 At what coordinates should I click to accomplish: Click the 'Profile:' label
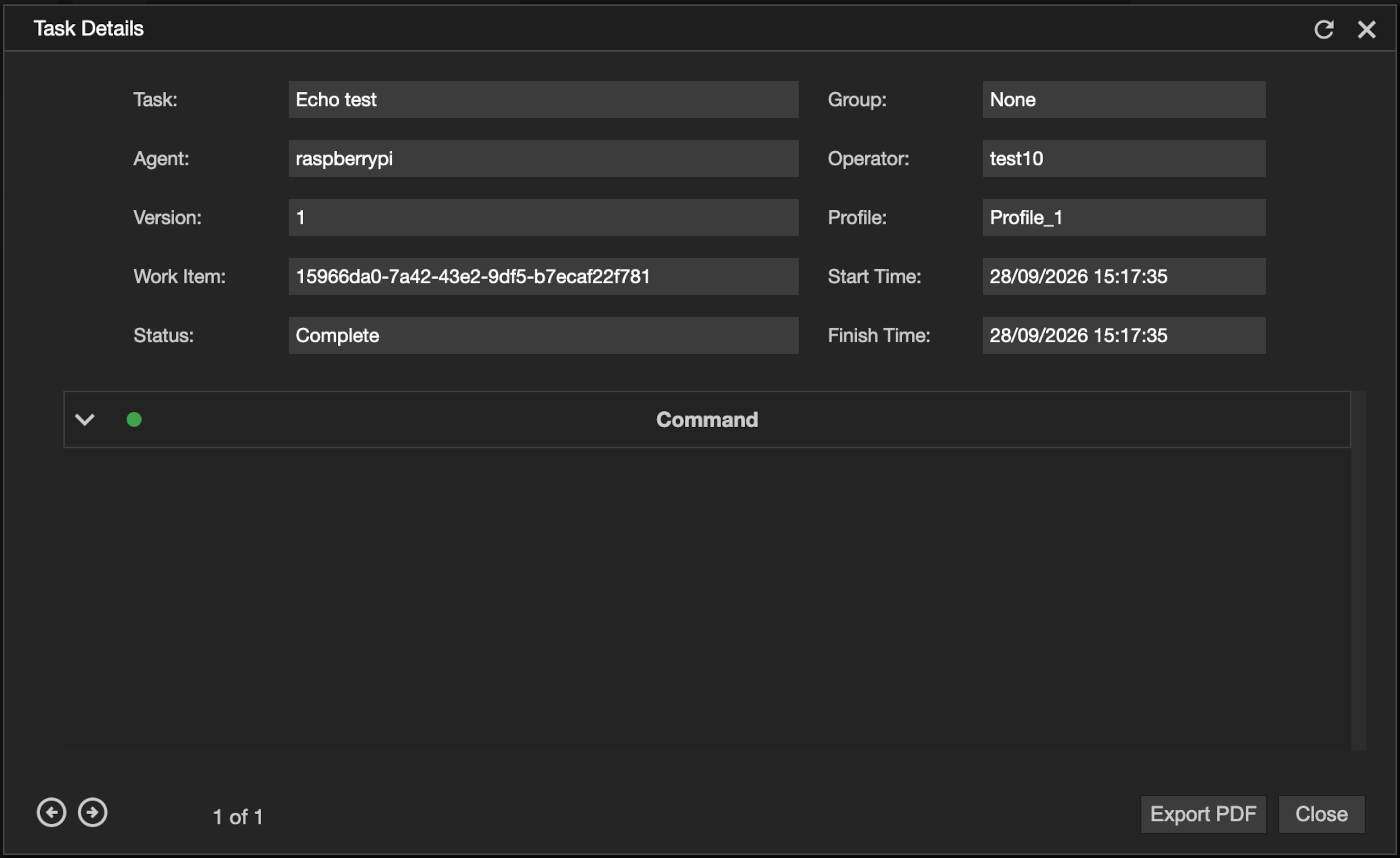[857, 218]
